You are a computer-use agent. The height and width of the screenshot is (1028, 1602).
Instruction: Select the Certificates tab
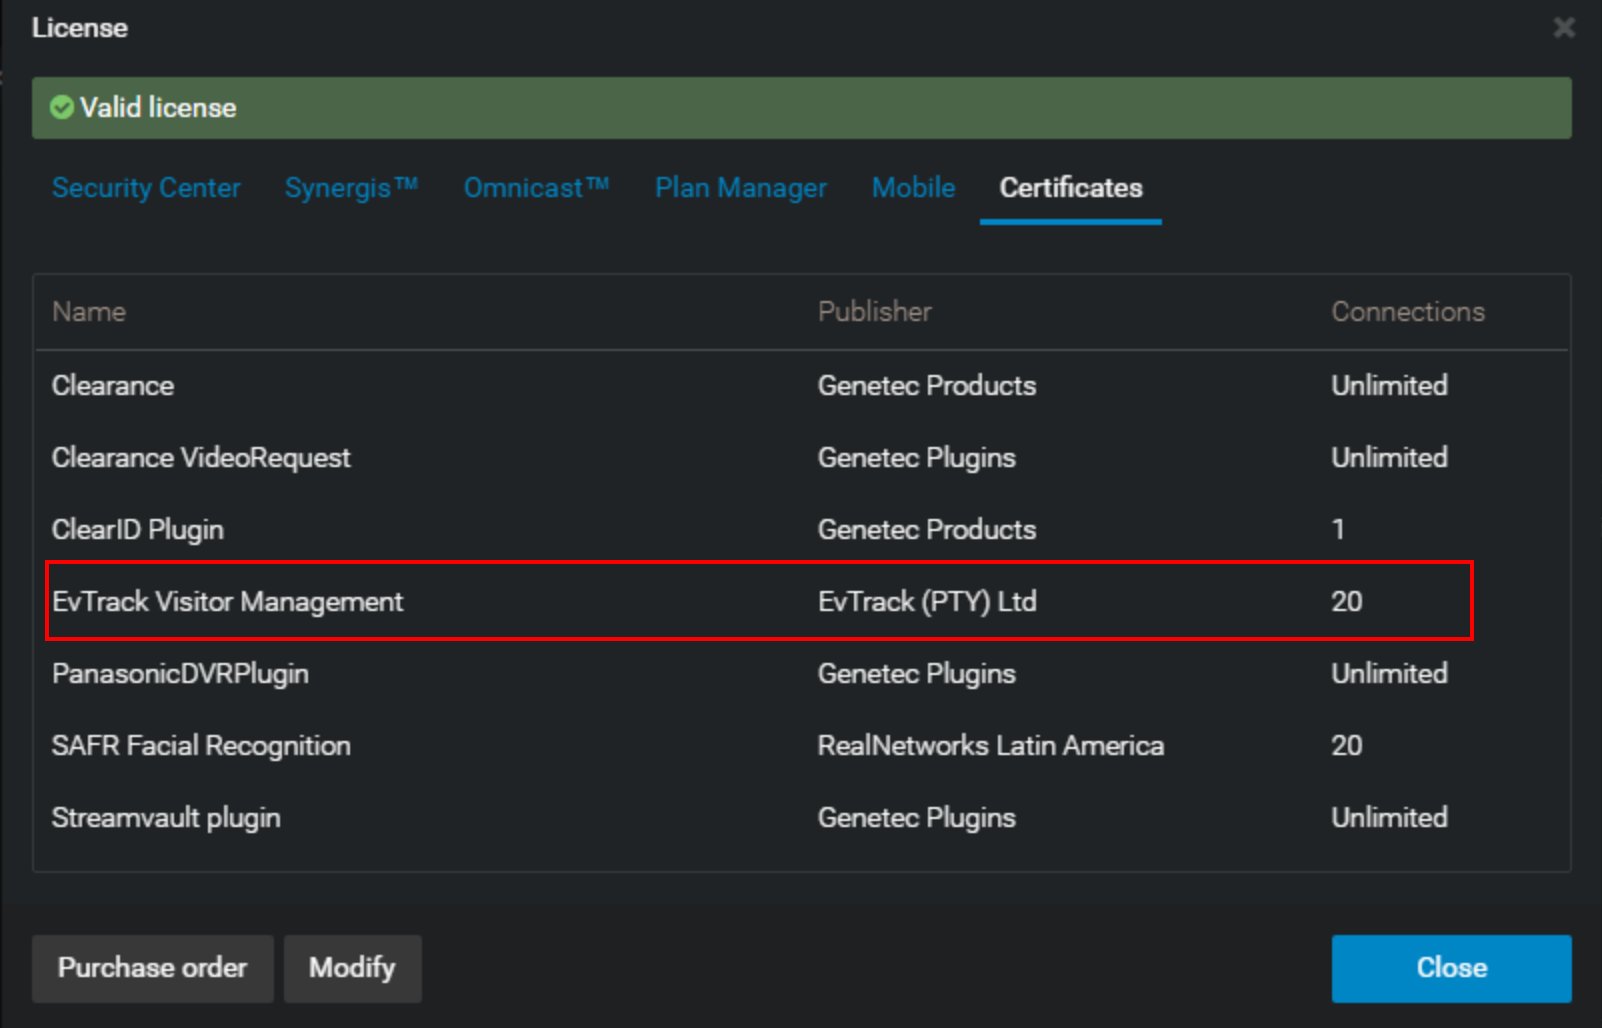1071,188
